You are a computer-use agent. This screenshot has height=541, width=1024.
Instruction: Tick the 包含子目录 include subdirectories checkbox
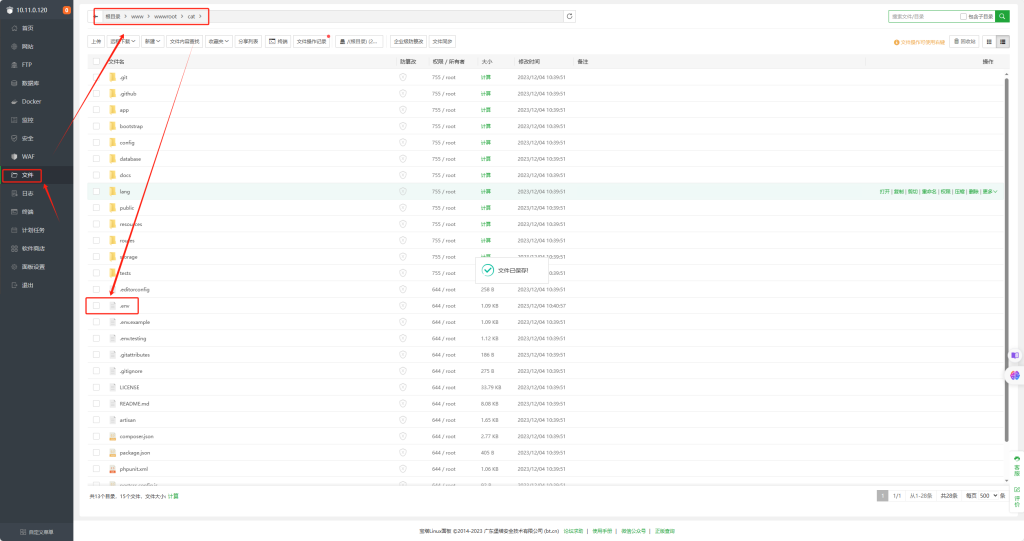[963, 16]
